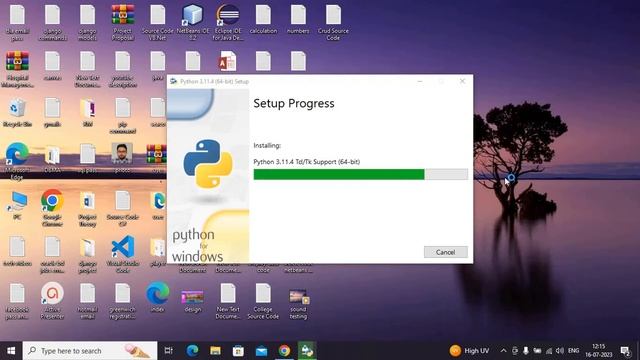Screen dimensions: 640x360
Task: Select the Visual Studio Code shortcut
Action: (122, 253)
